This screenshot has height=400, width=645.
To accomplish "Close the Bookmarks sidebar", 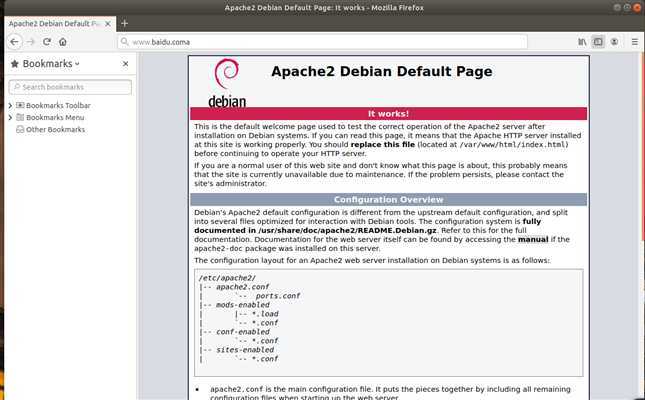I will coord(125,64).
